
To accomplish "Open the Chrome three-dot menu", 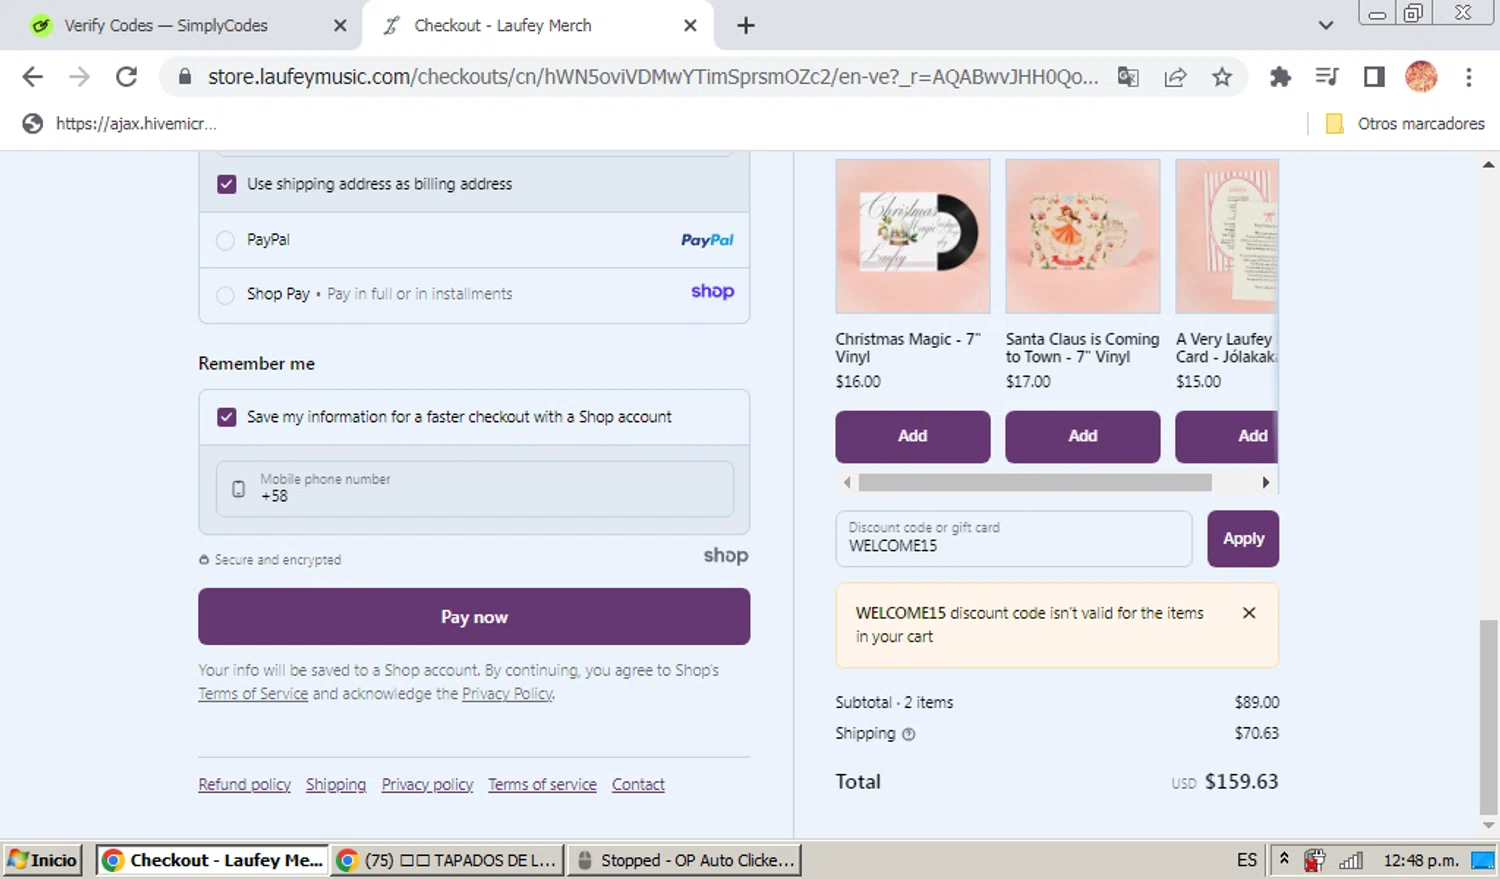I will (1468, 77).
